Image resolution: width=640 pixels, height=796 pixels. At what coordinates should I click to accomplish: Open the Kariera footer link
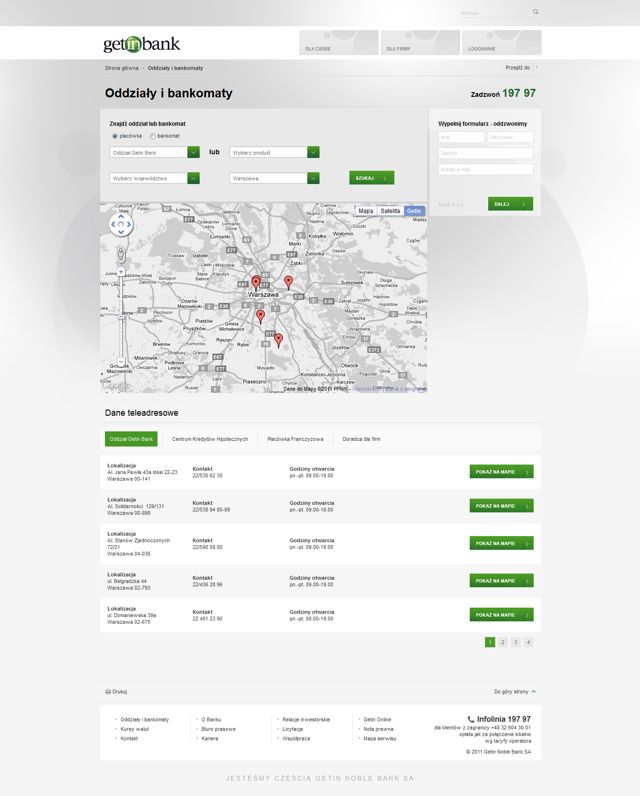click(210, 739)
